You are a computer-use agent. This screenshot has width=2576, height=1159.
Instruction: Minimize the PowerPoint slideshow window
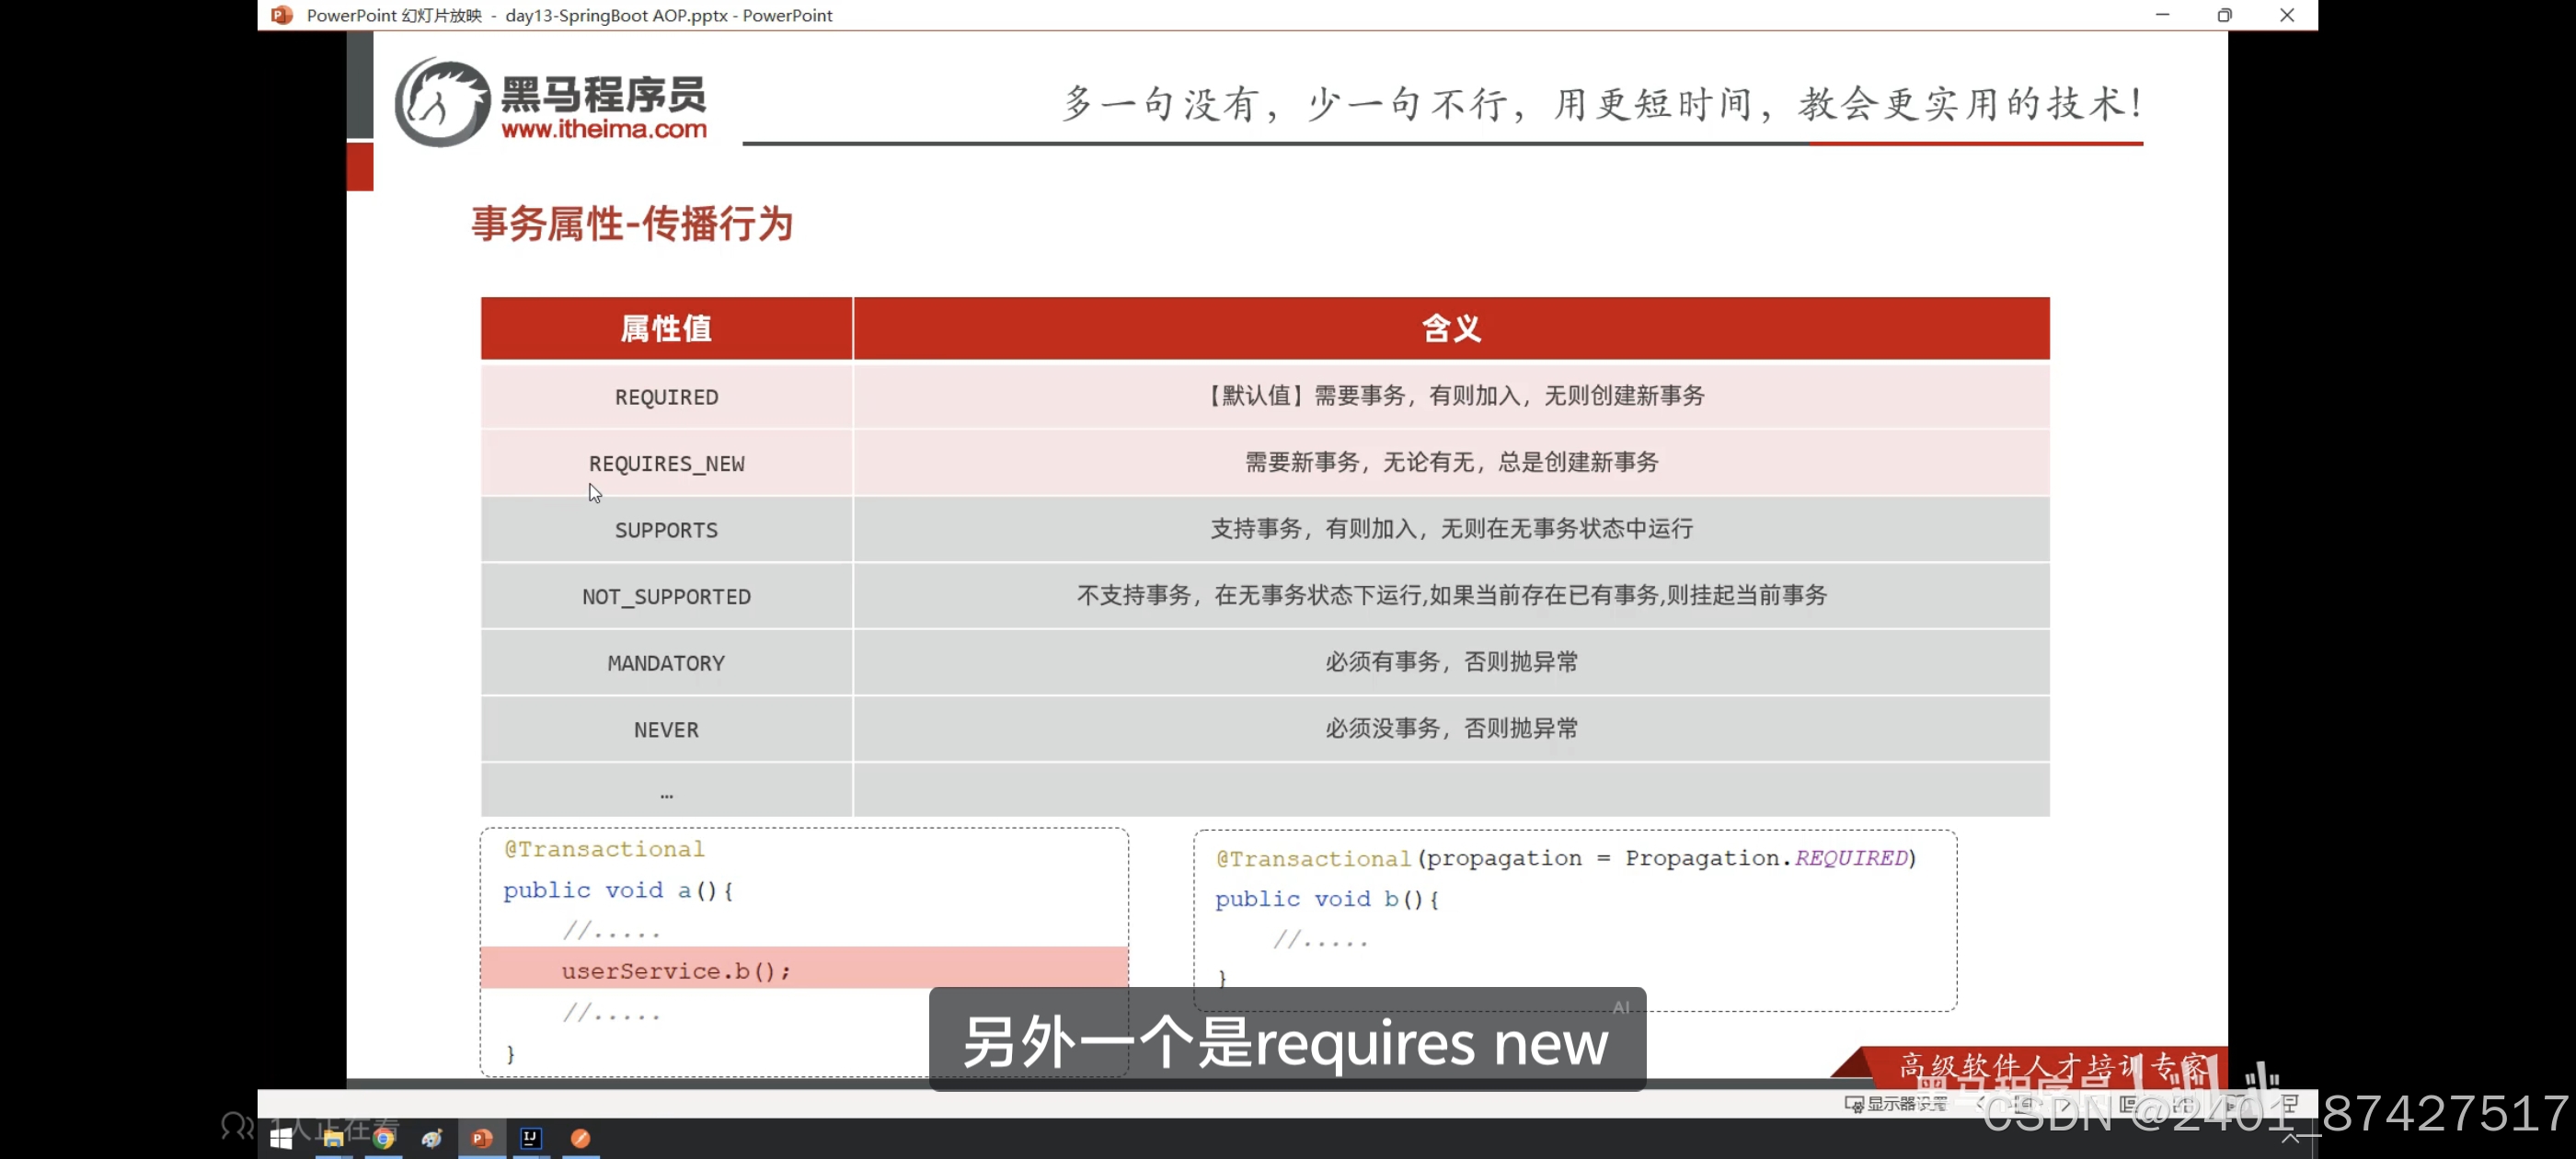tap(2162, 15)
